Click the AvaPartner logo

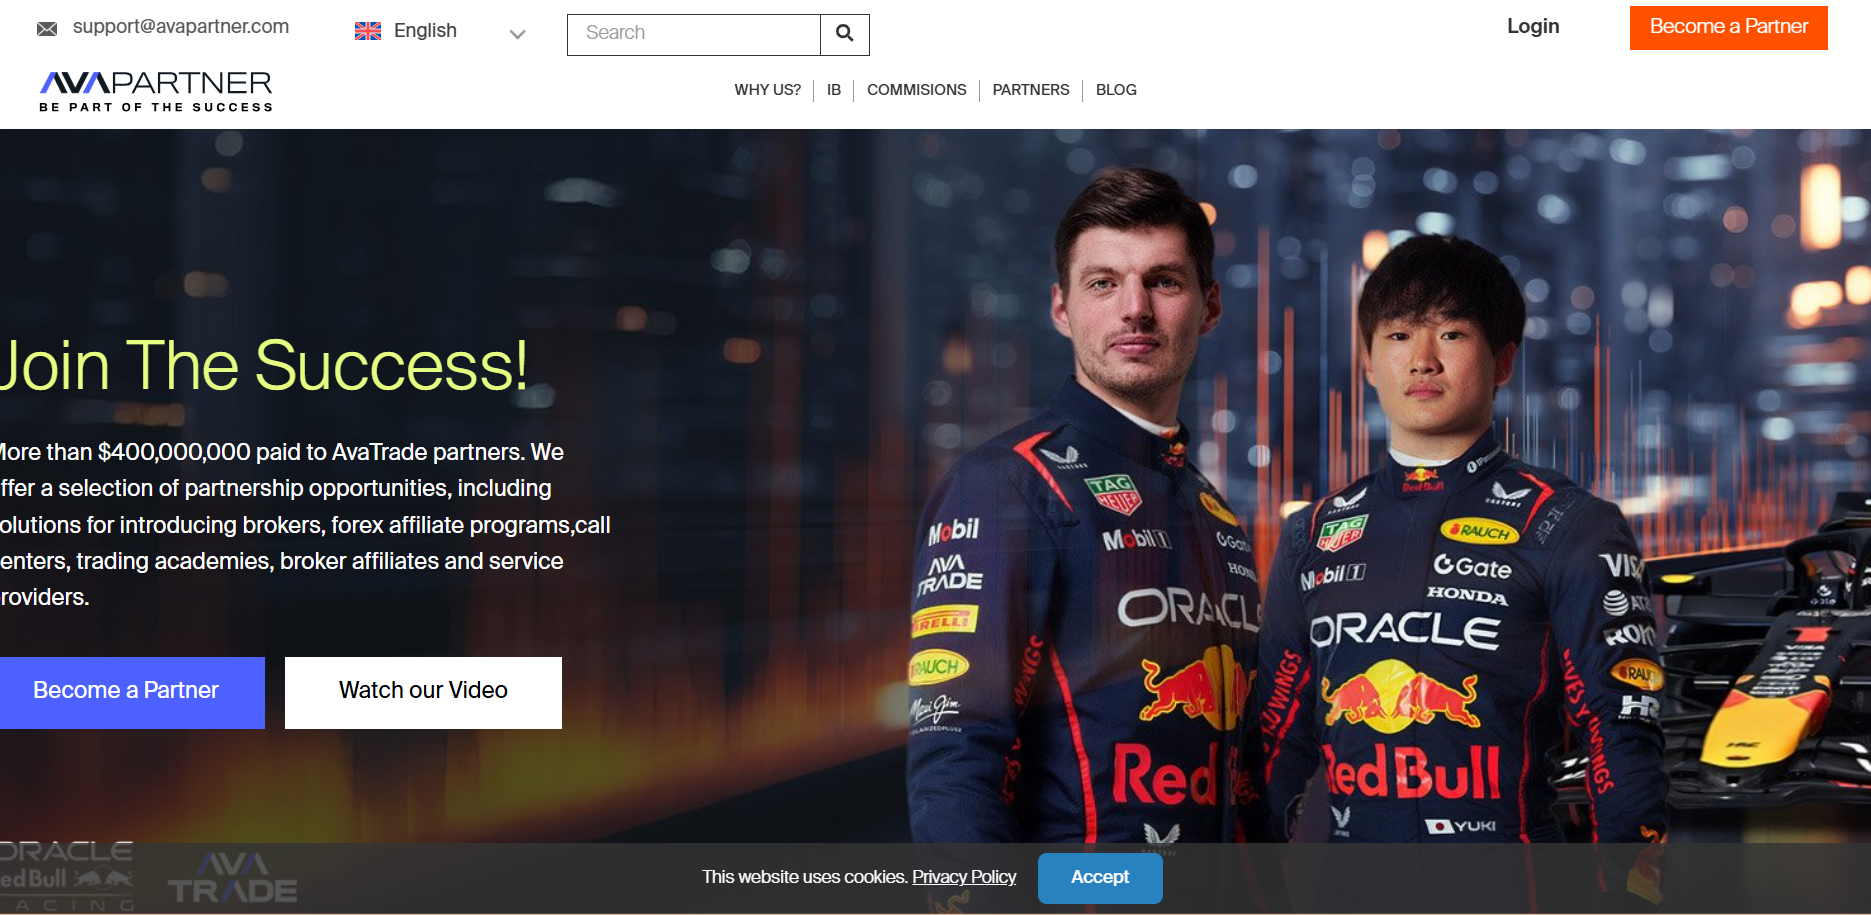point(156,91)
